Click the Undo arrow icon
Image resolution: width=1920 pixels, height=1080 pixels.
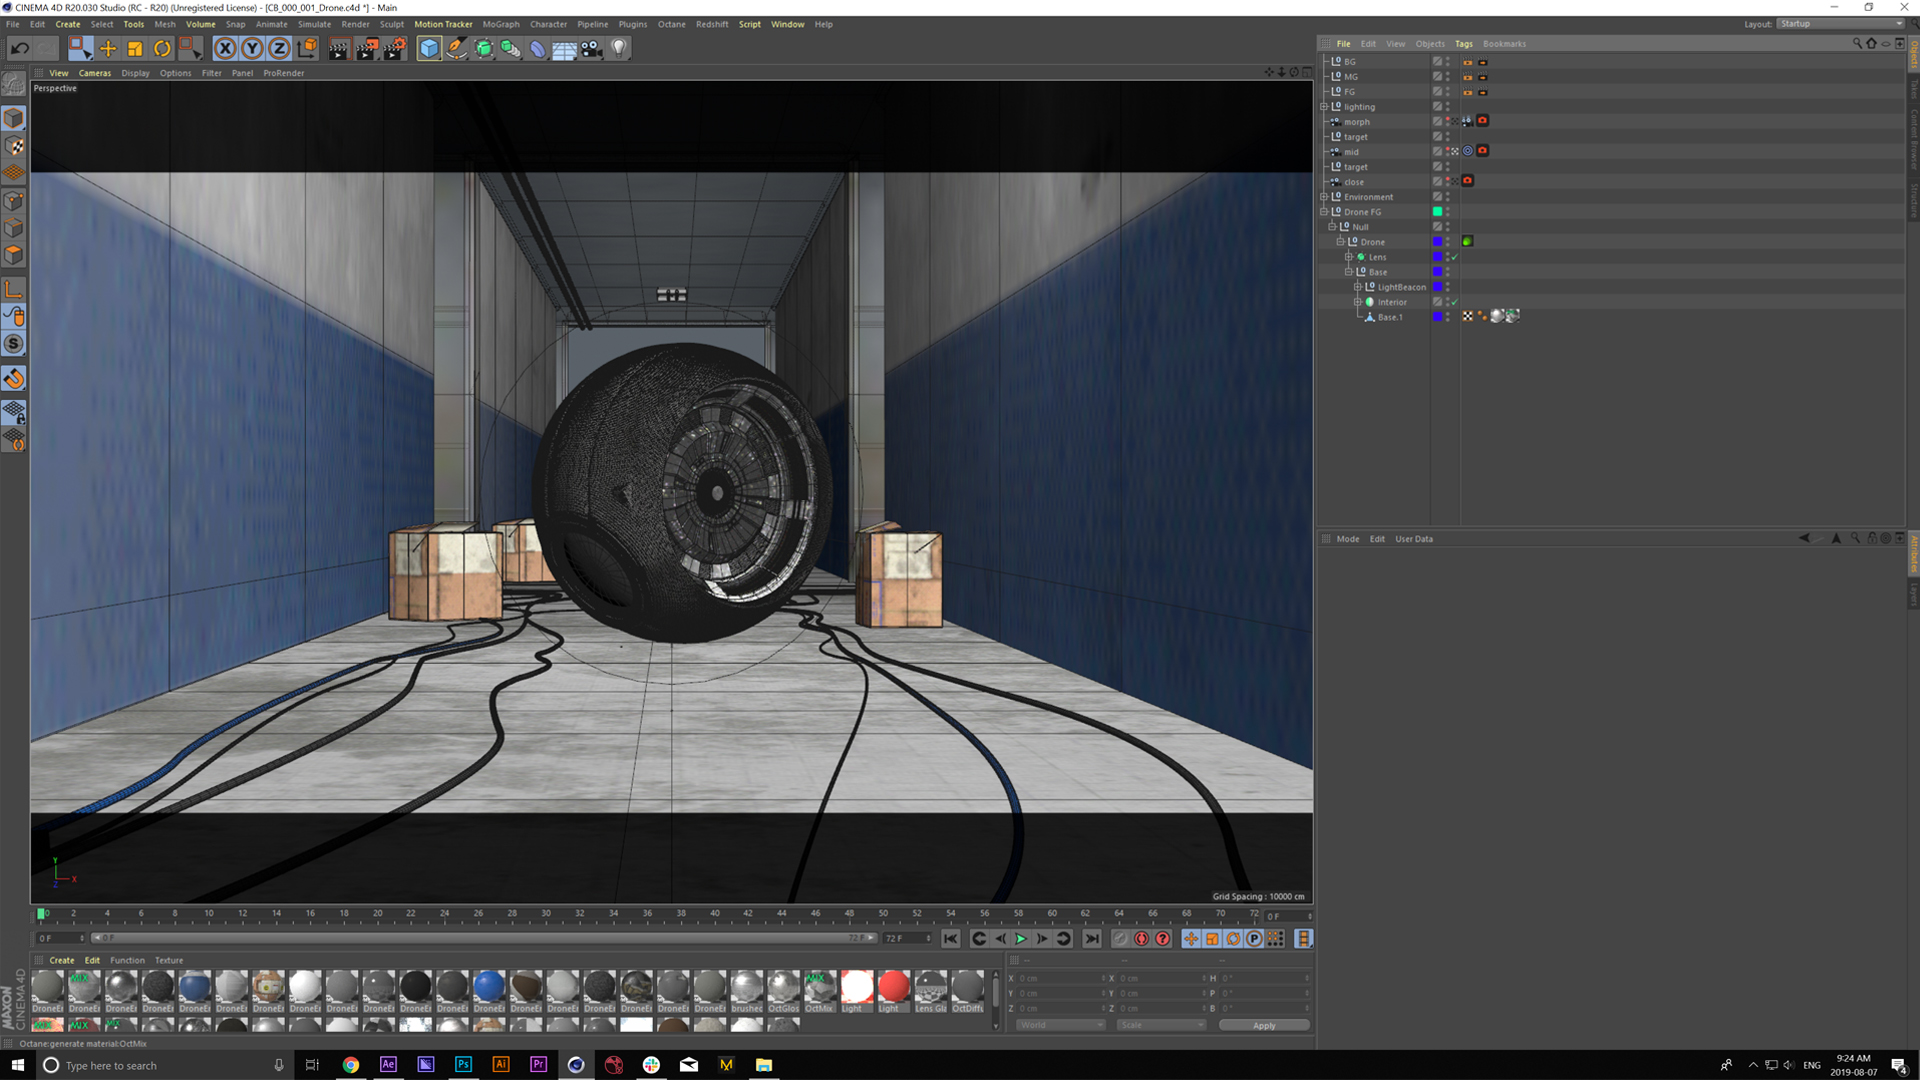pos(19,48)
